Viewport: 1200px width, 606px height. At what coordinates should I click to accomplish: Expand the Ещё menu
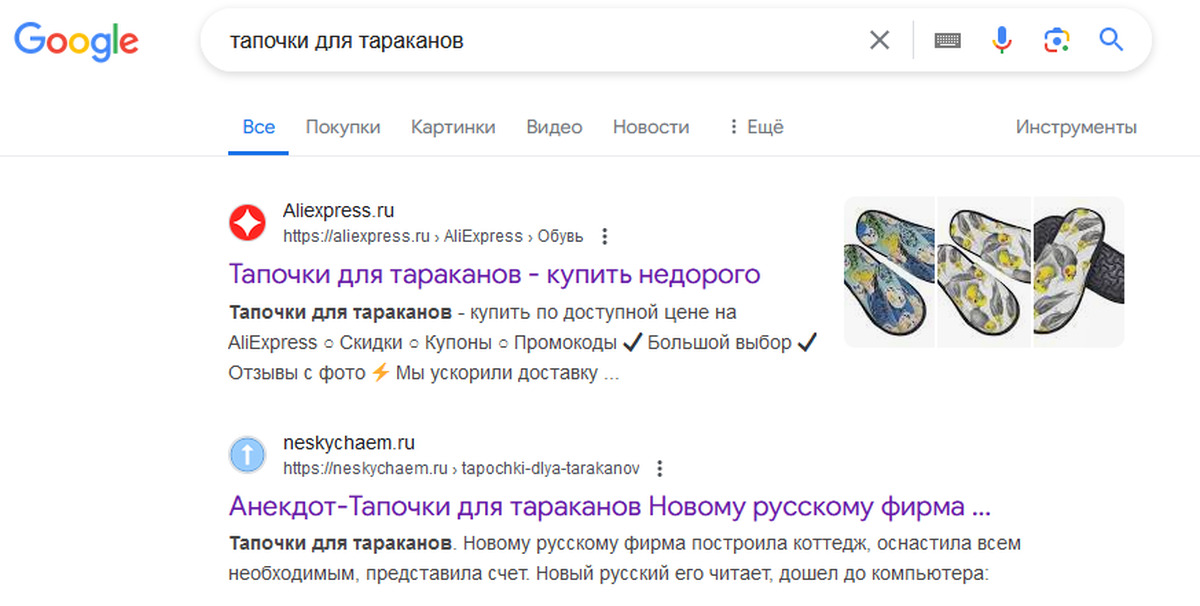tap(755, 127)
